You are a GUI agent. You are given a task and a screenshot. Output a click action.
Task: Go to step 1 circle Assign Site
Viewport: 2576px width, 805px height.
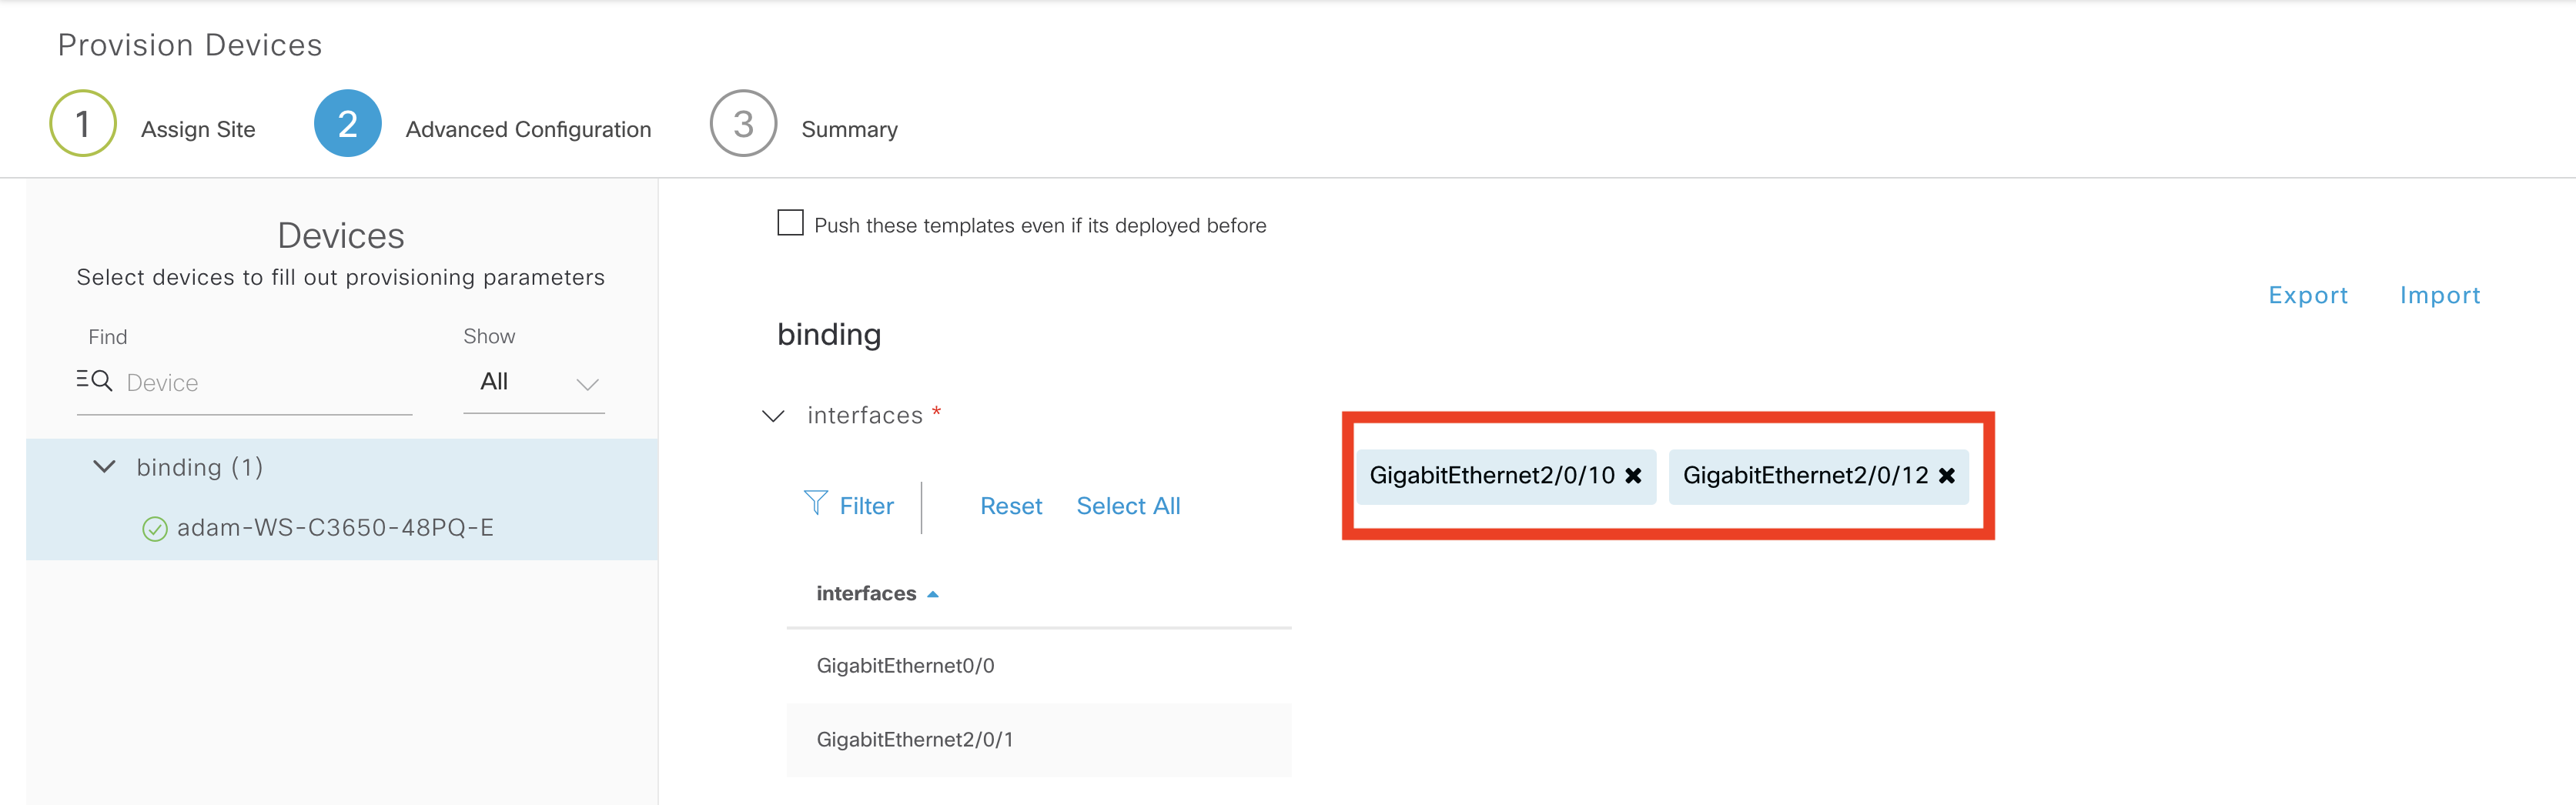point(83,124)
